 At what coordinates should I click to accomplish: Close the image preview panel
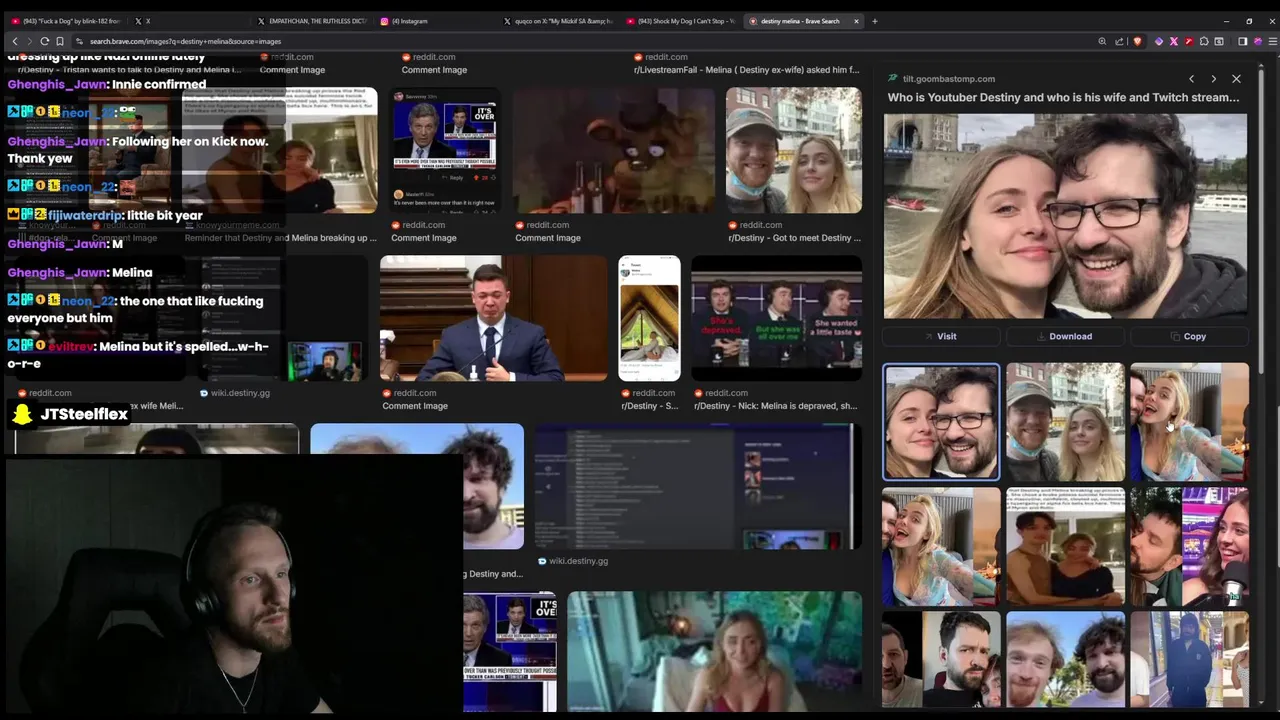point(1236,79)
